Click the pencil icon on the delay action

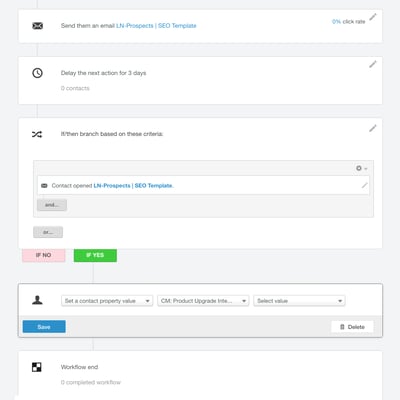[373, 64]
